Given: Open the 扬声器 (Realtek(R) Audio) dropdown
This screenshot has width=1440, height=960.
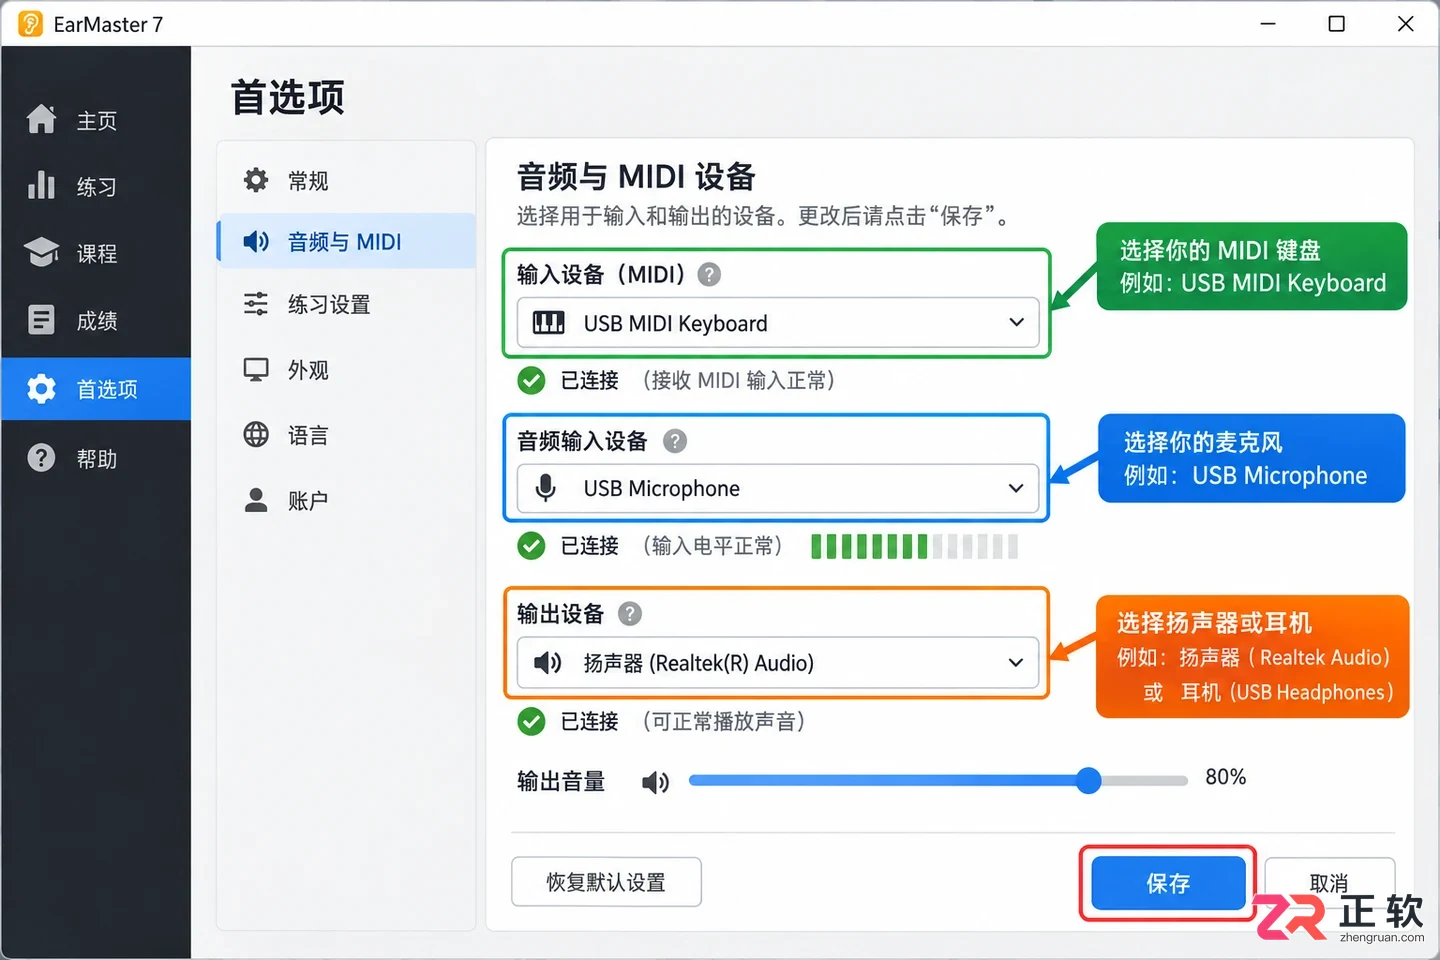Looking at the screenshot, I should click(778, 663).
